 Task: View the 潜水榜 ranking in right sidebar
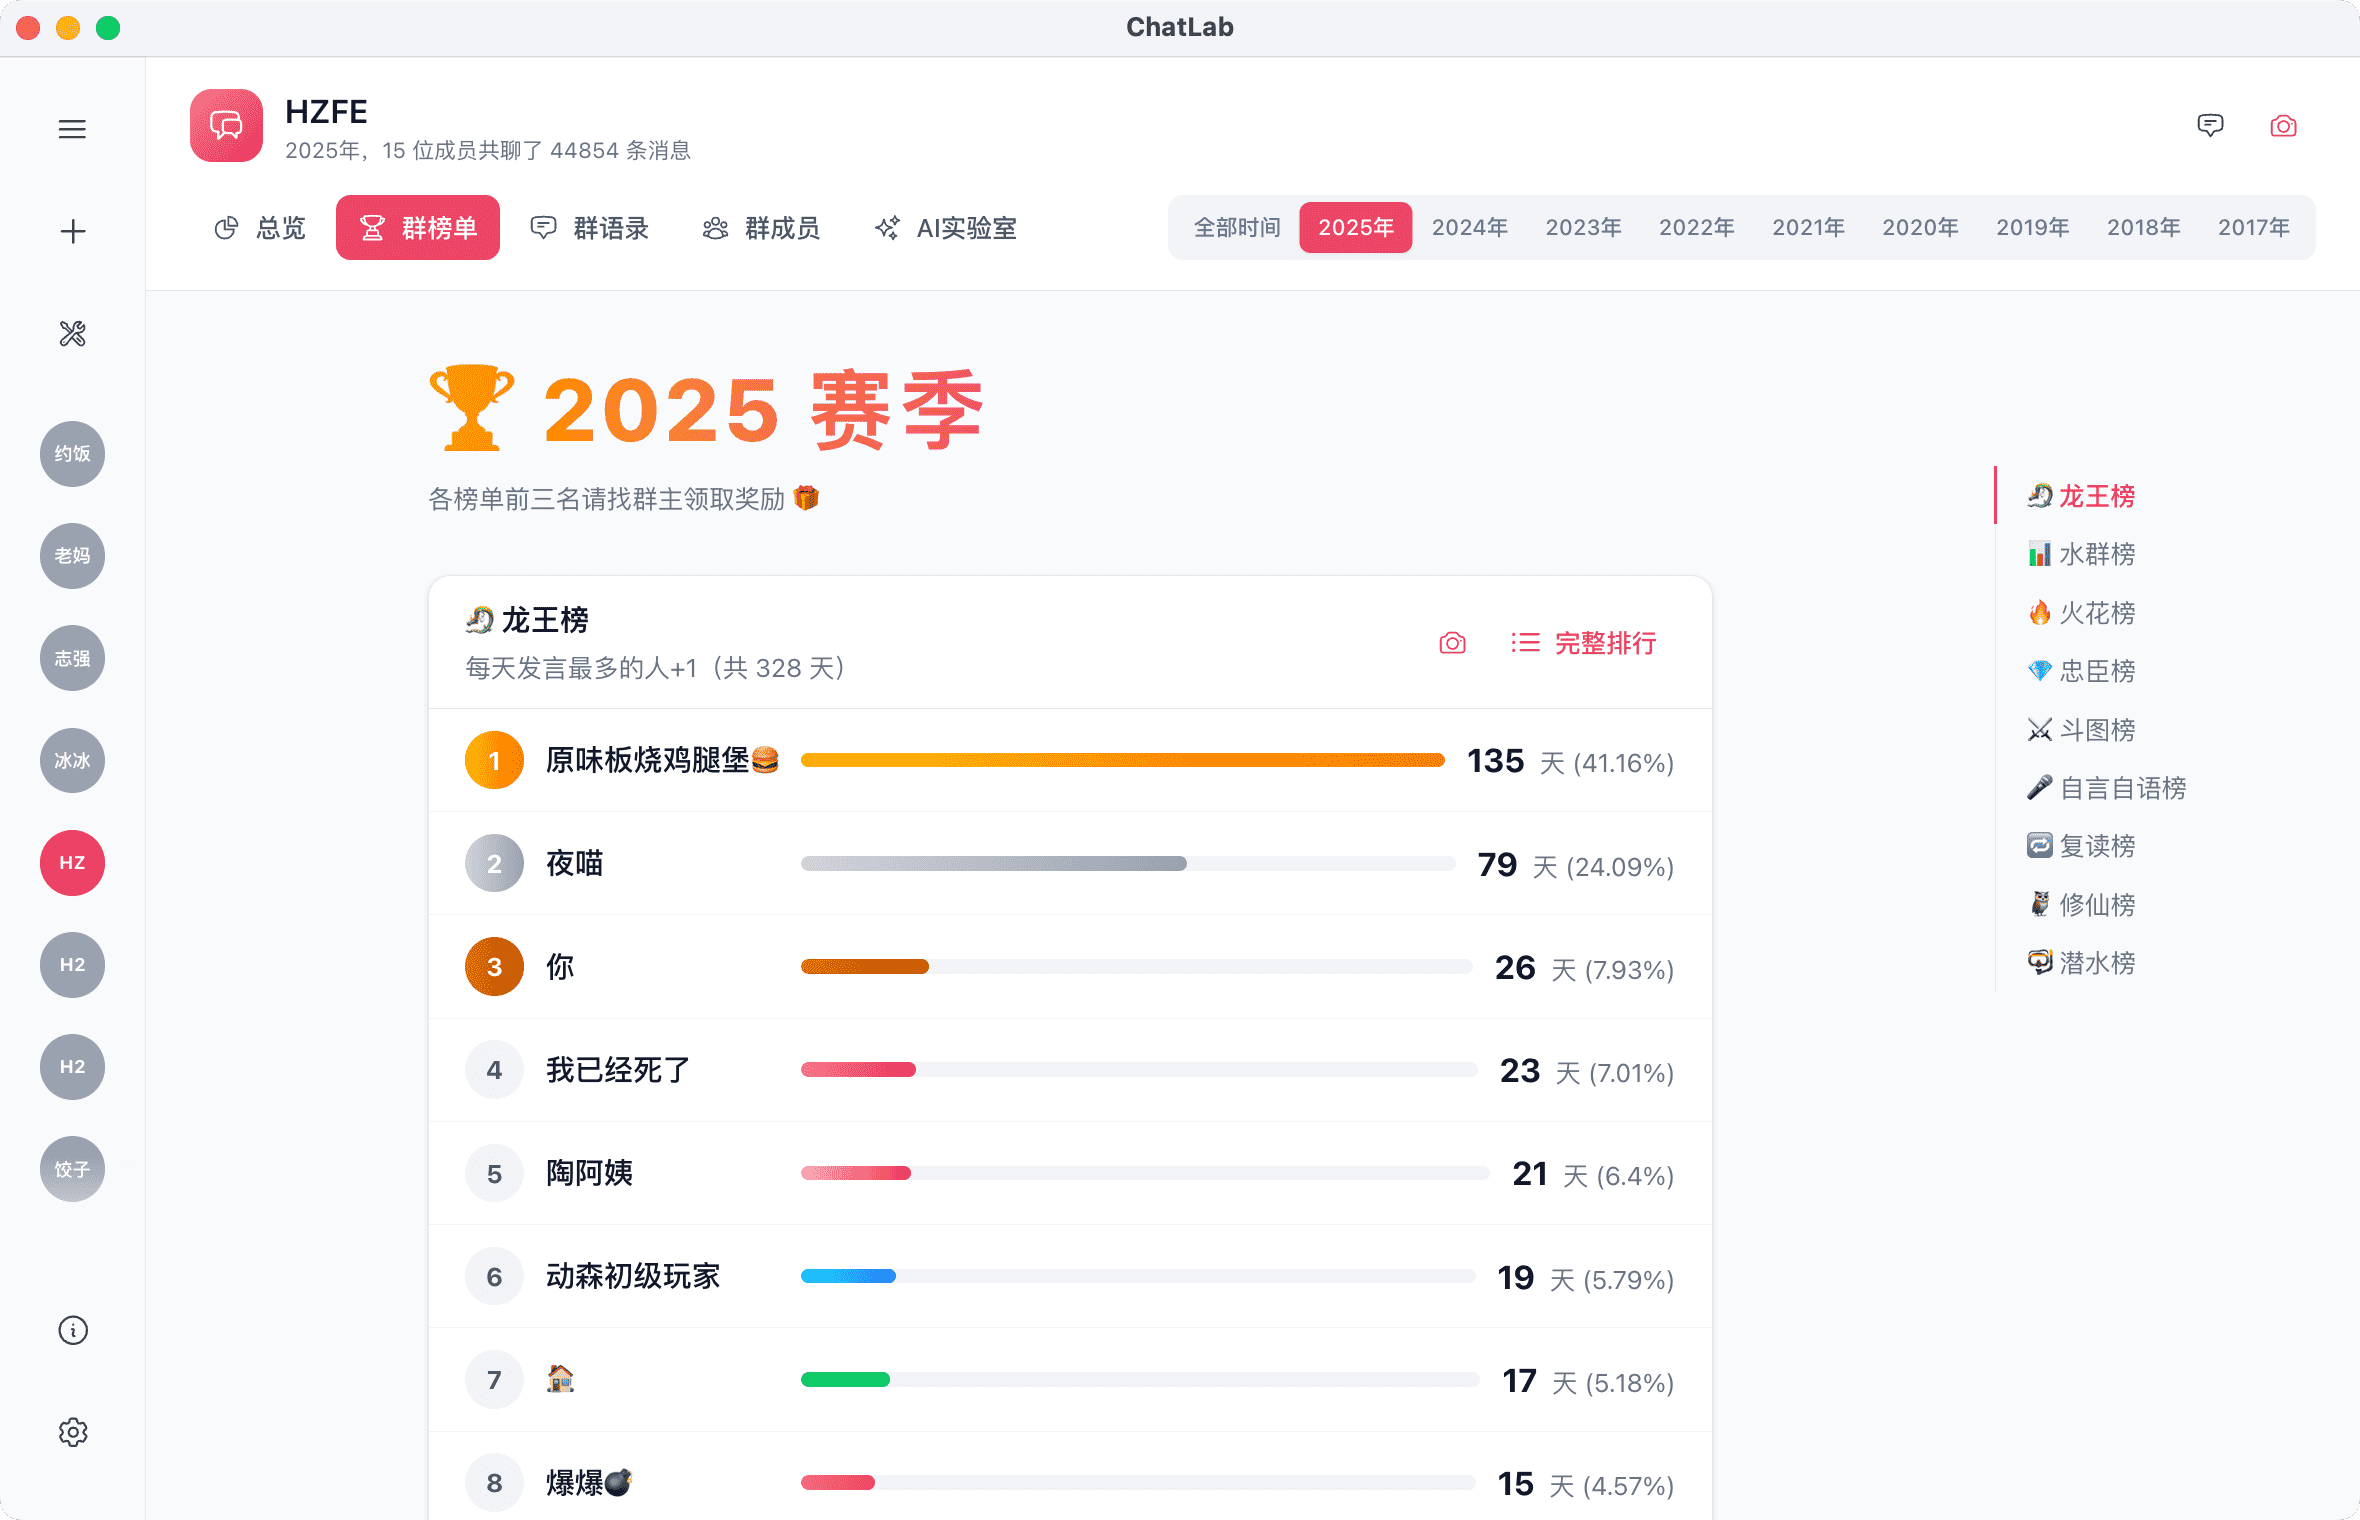pyautogui.click(x=2099, y=962)
